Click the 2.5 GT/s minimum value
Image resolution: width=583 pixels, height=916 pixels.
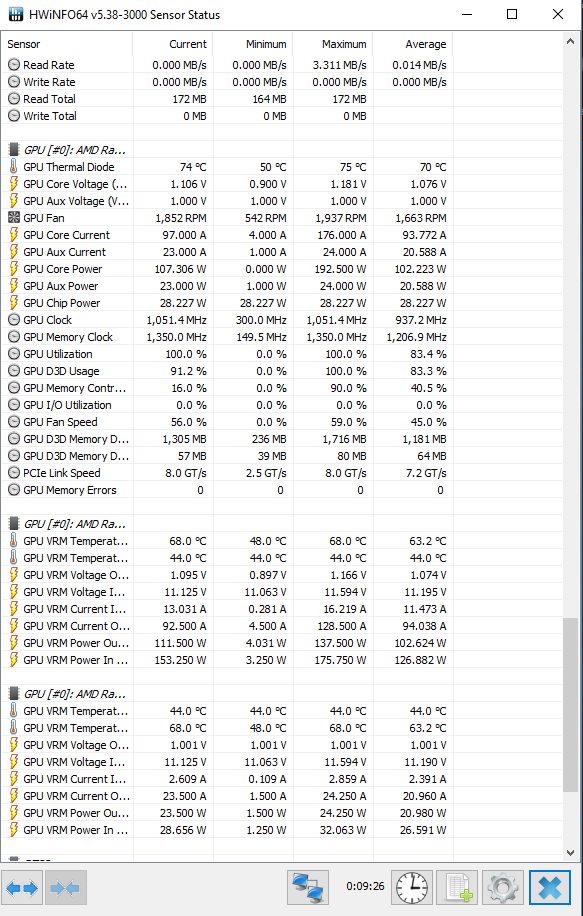pyautogui.click(x=266, y=473)
